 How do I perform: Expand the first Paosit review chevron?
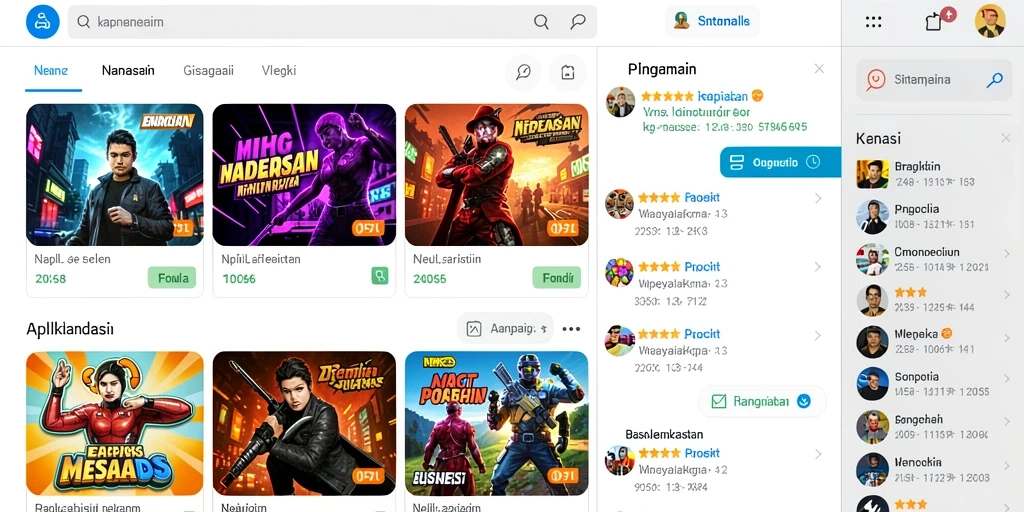coord(818,198)
